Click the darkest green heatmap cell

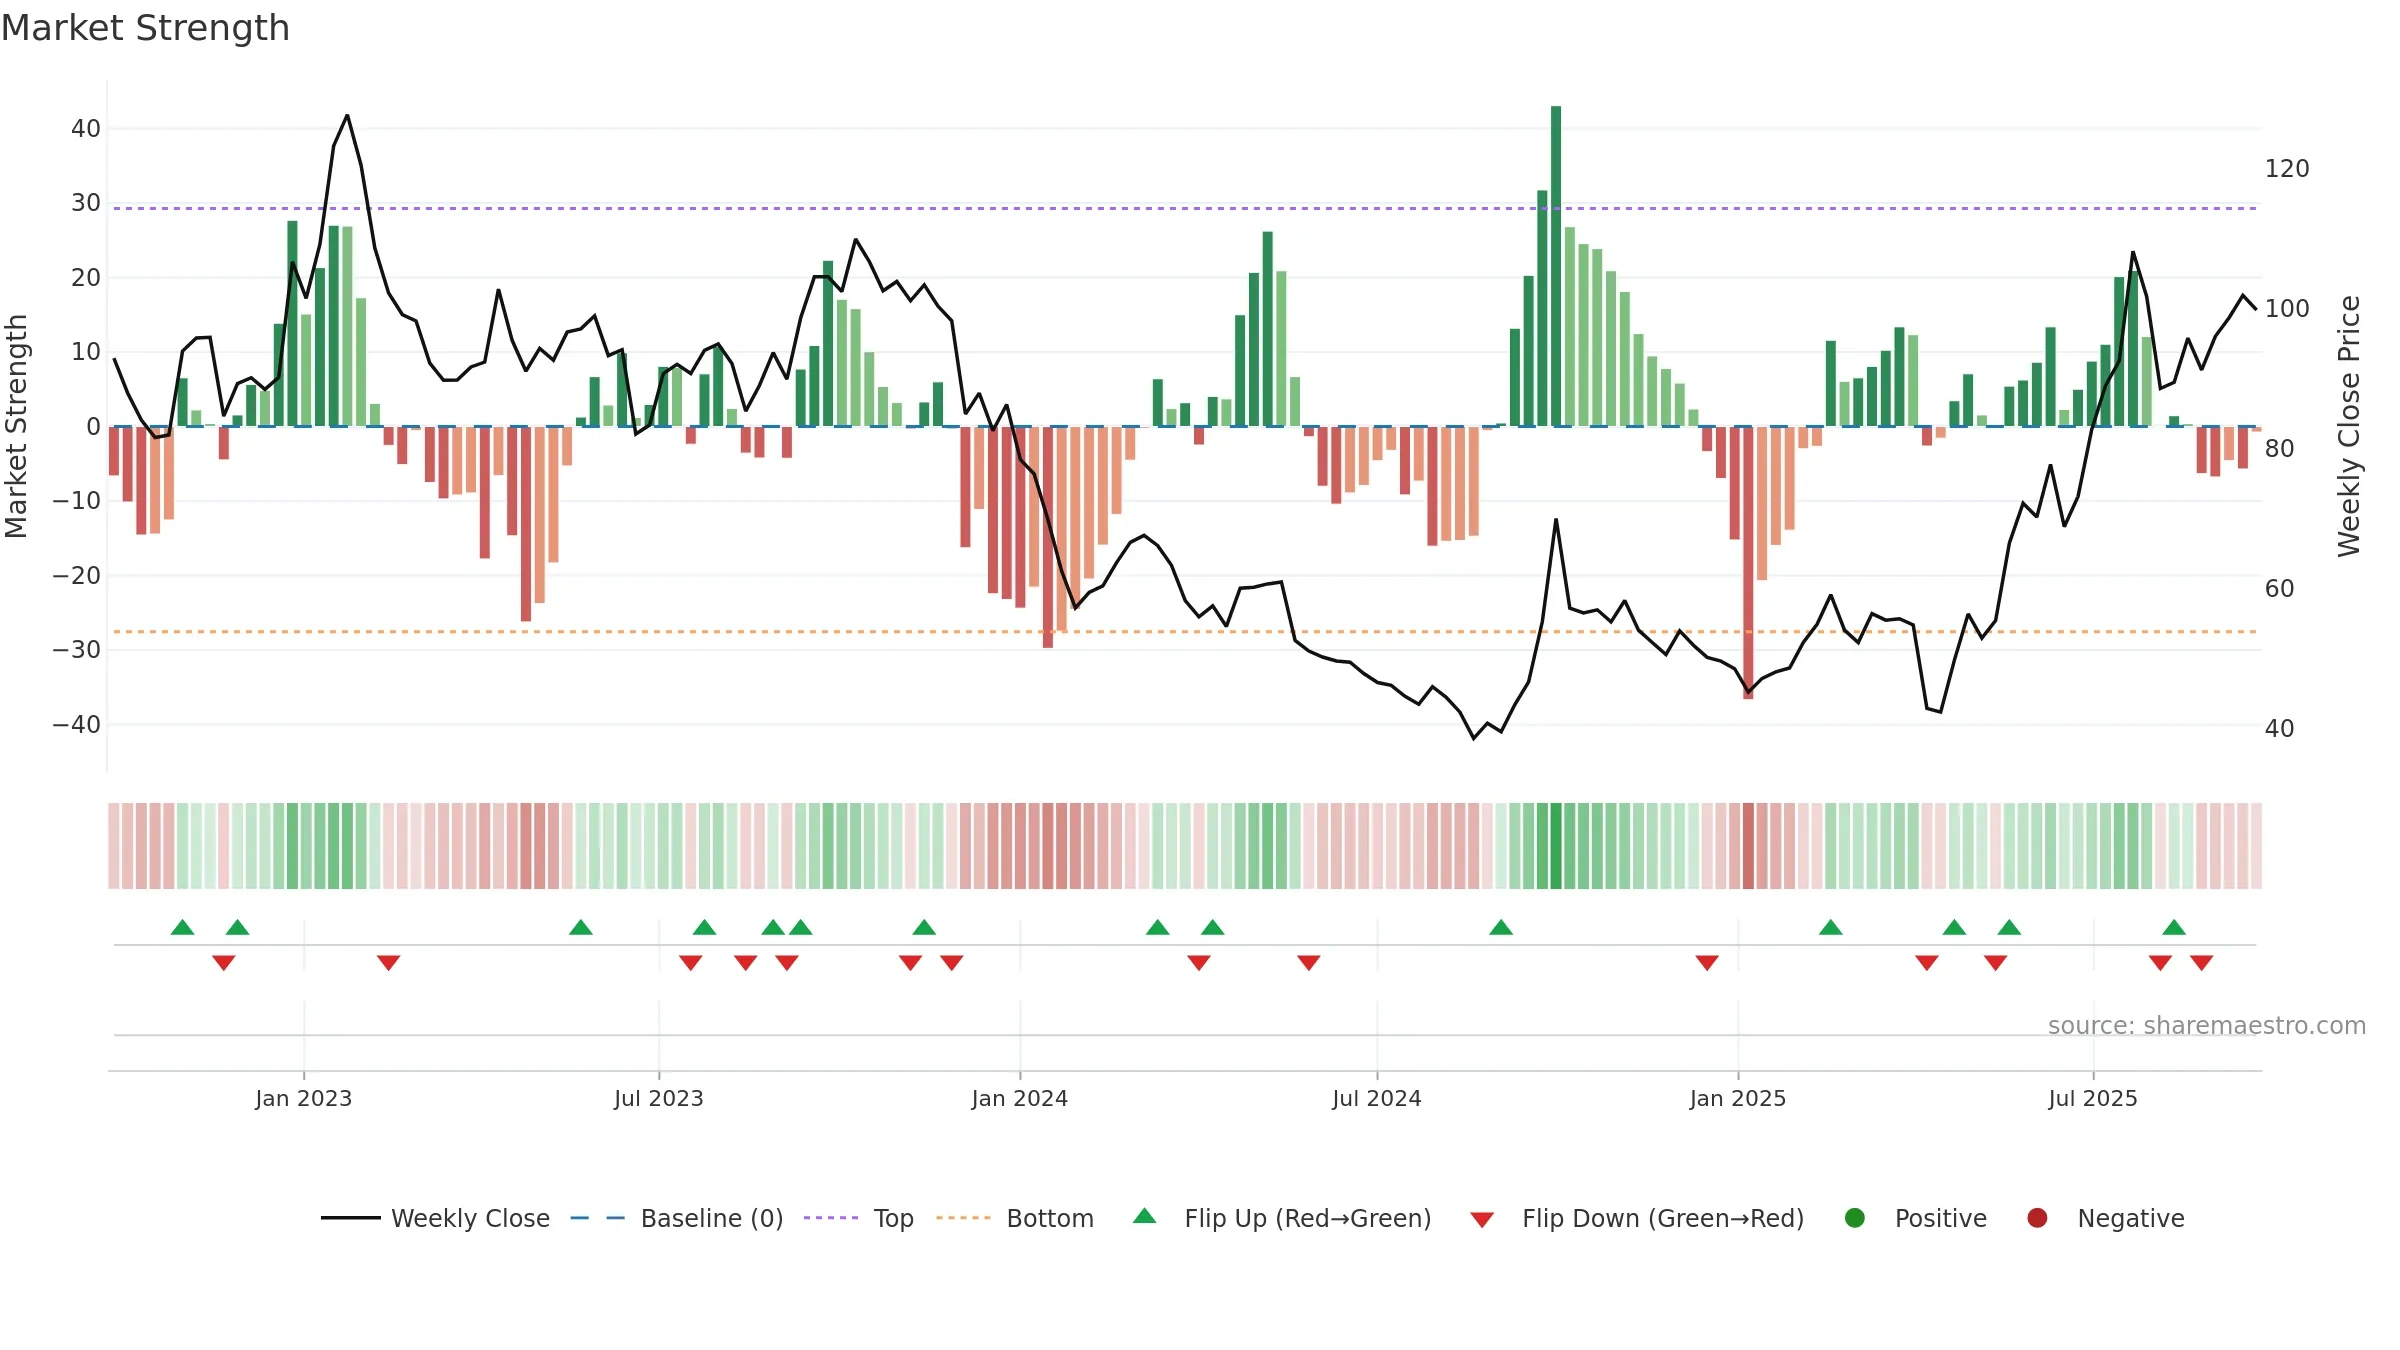(1556, 846)
